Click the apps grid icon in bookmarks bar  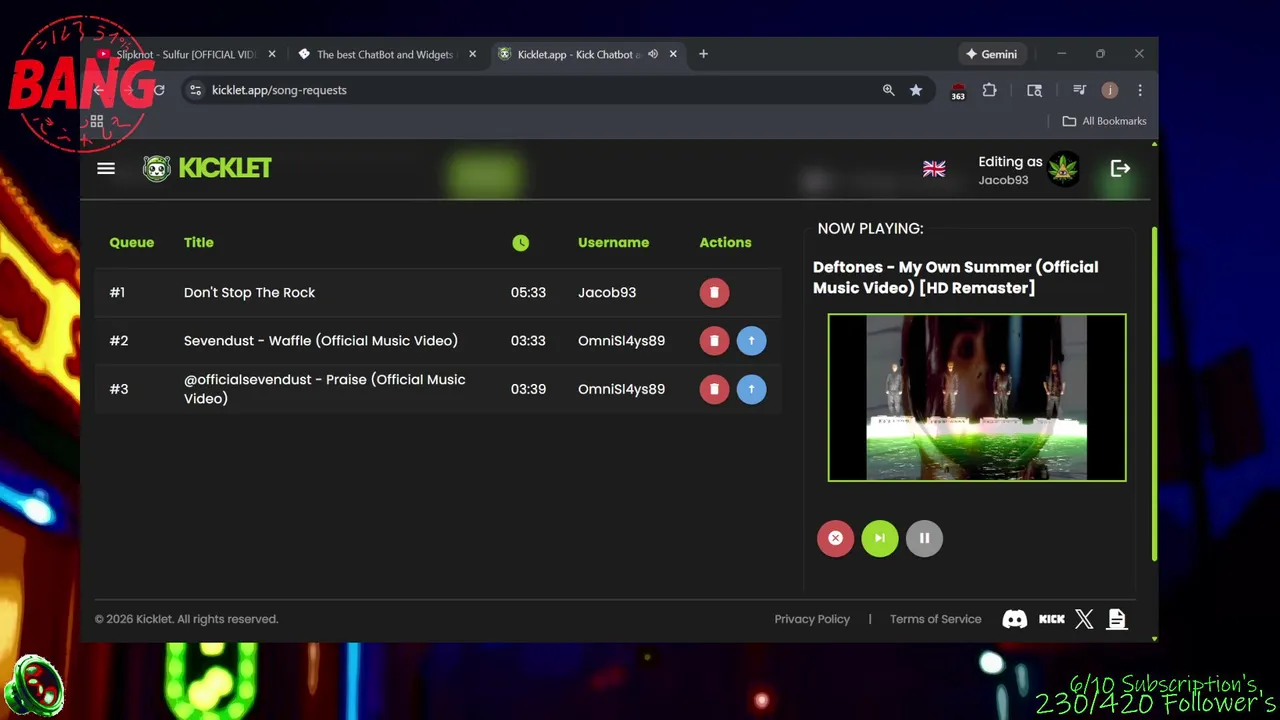pos(97,121)
